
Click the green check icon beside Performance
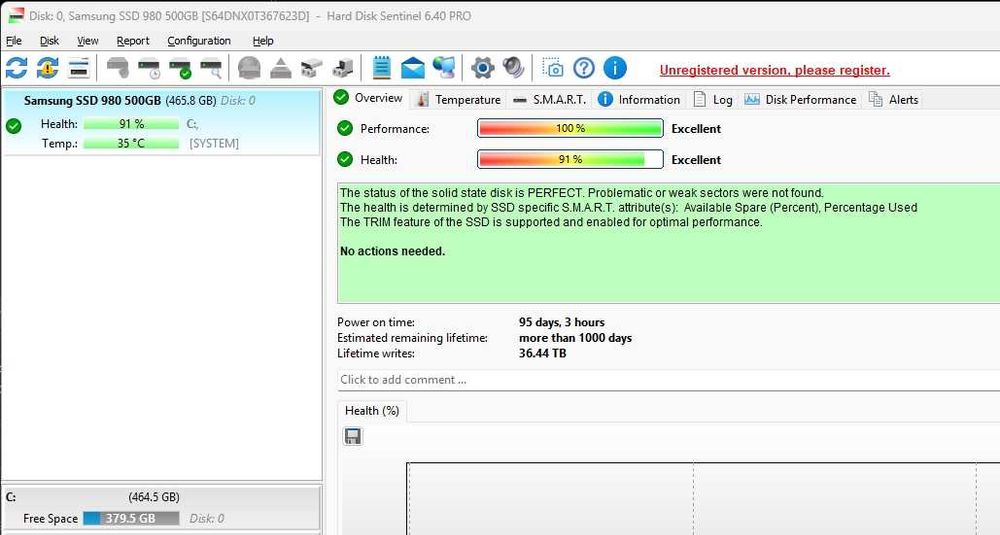[345, 128]
